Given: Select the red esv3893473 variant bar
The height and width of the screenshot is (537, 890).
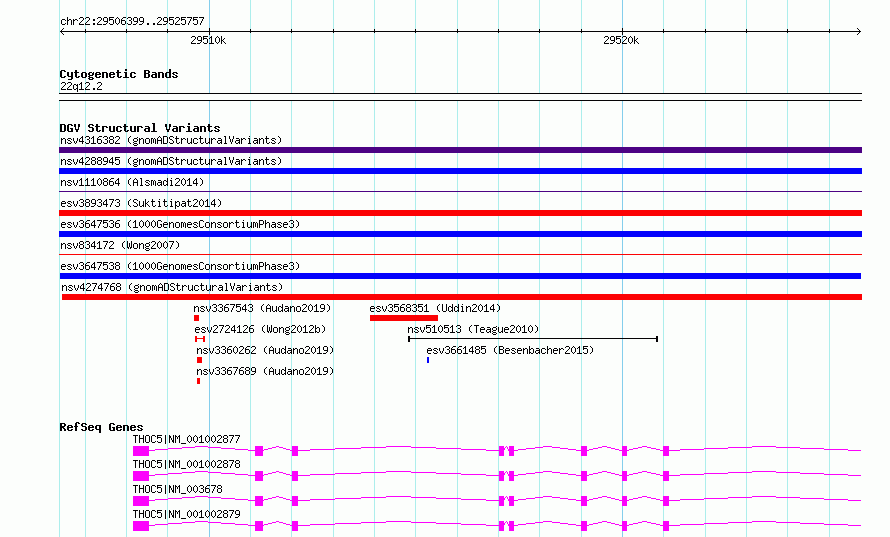Looking at the screenshot, I should (x=460, y=213).
